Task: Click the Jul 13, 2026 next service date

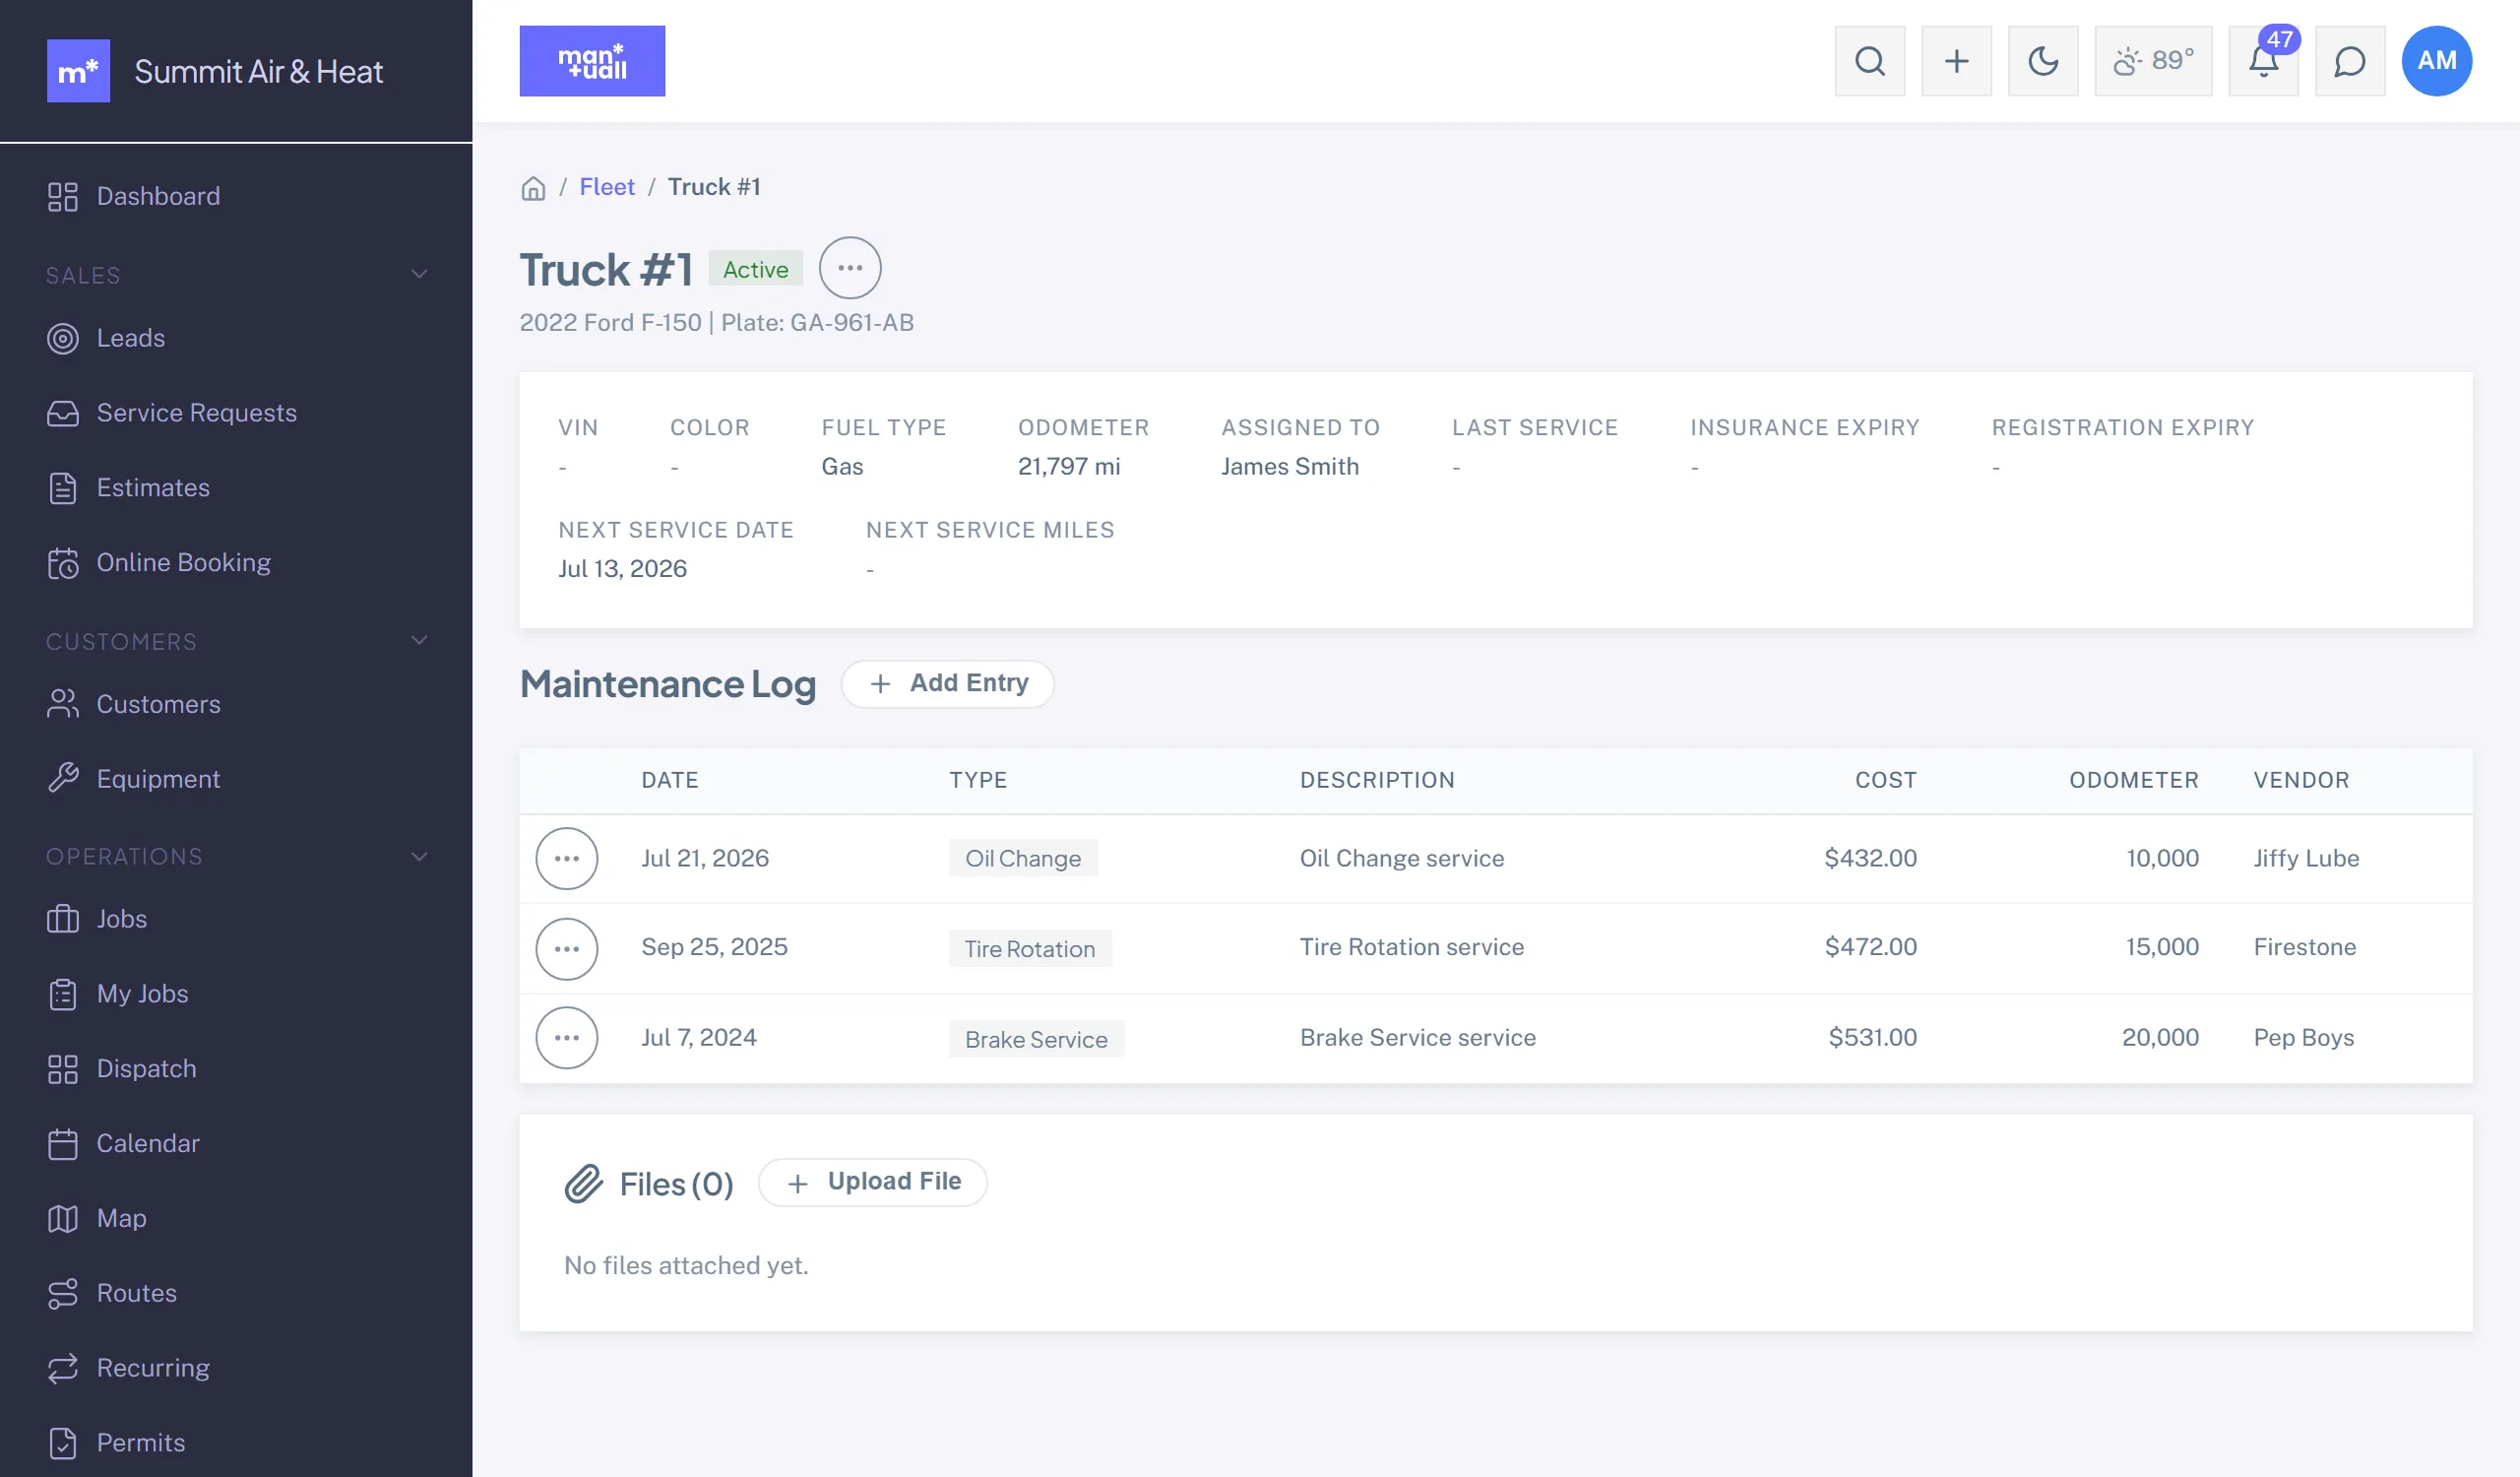Action: click(622, 568)
